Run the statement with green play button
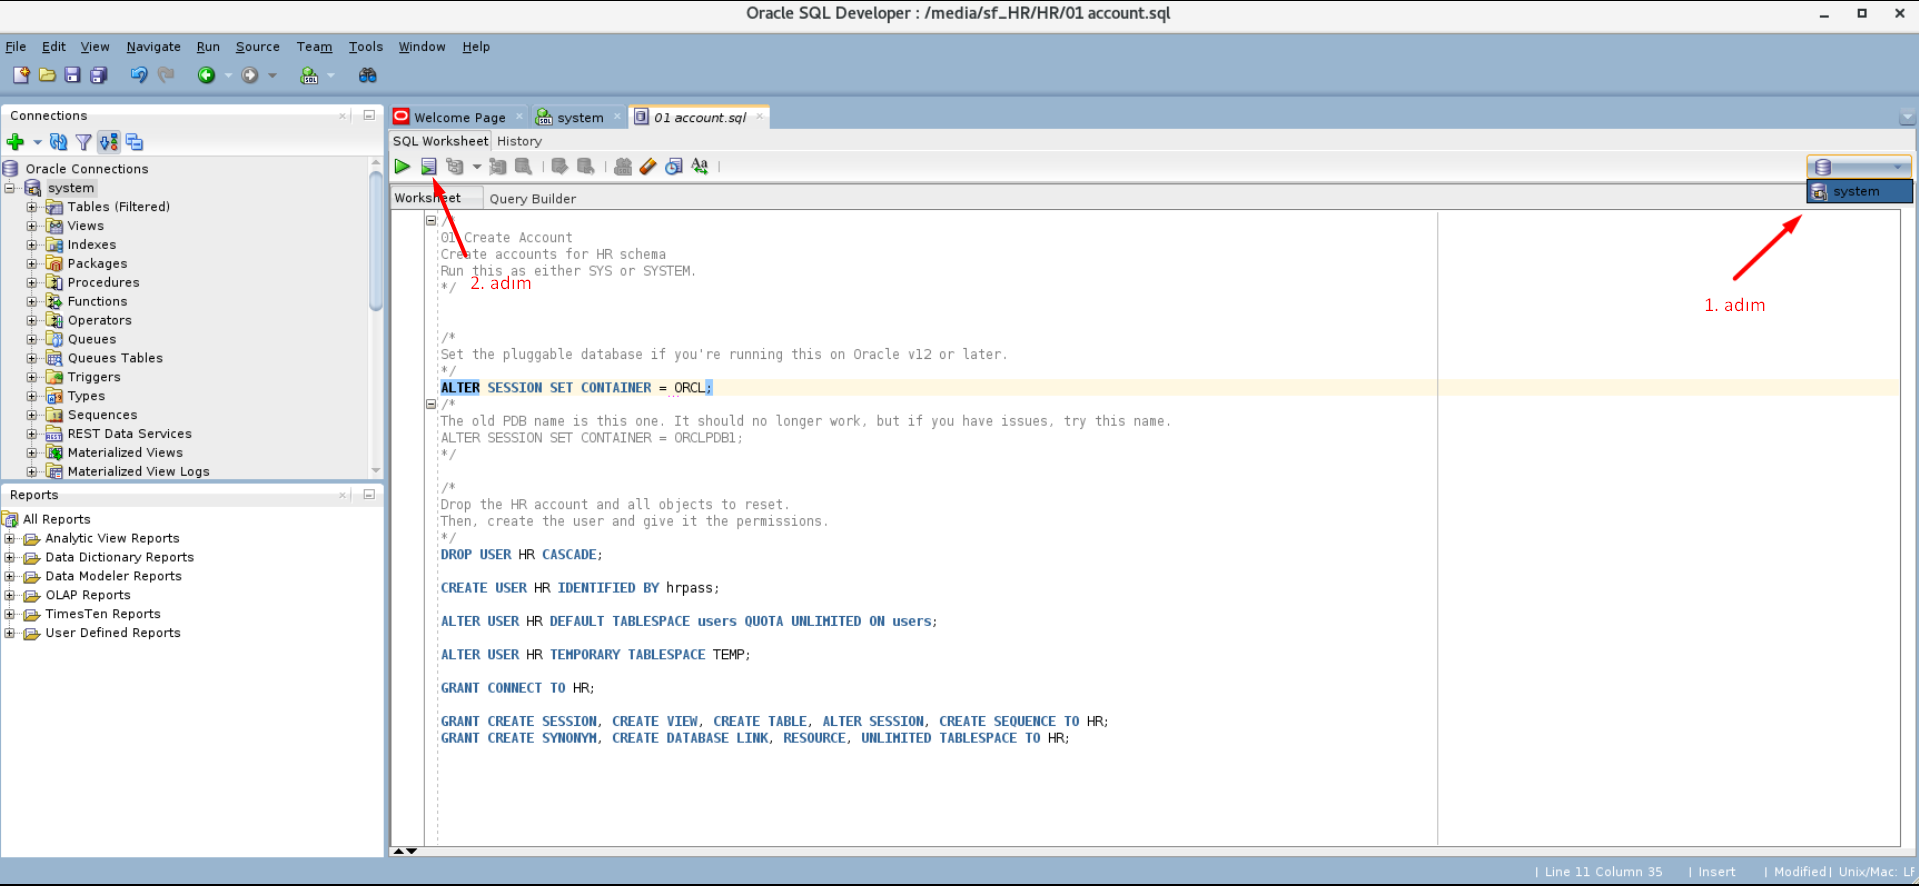The height and width of the screenshot is (886, 1919). (402, 167)
